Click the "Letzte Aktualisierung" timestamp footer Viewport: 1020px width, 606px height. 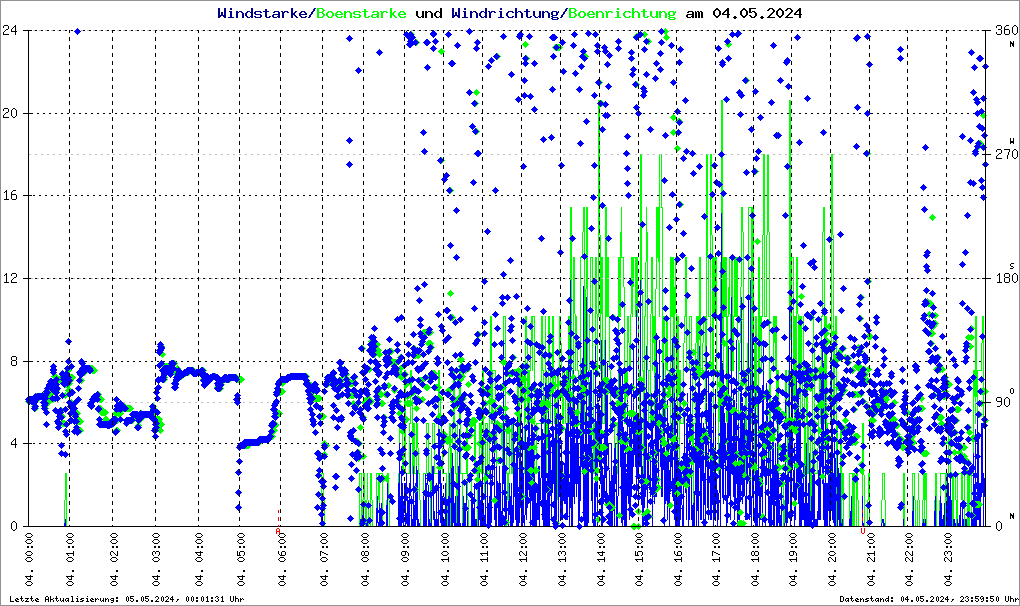[x=125, y=598]
